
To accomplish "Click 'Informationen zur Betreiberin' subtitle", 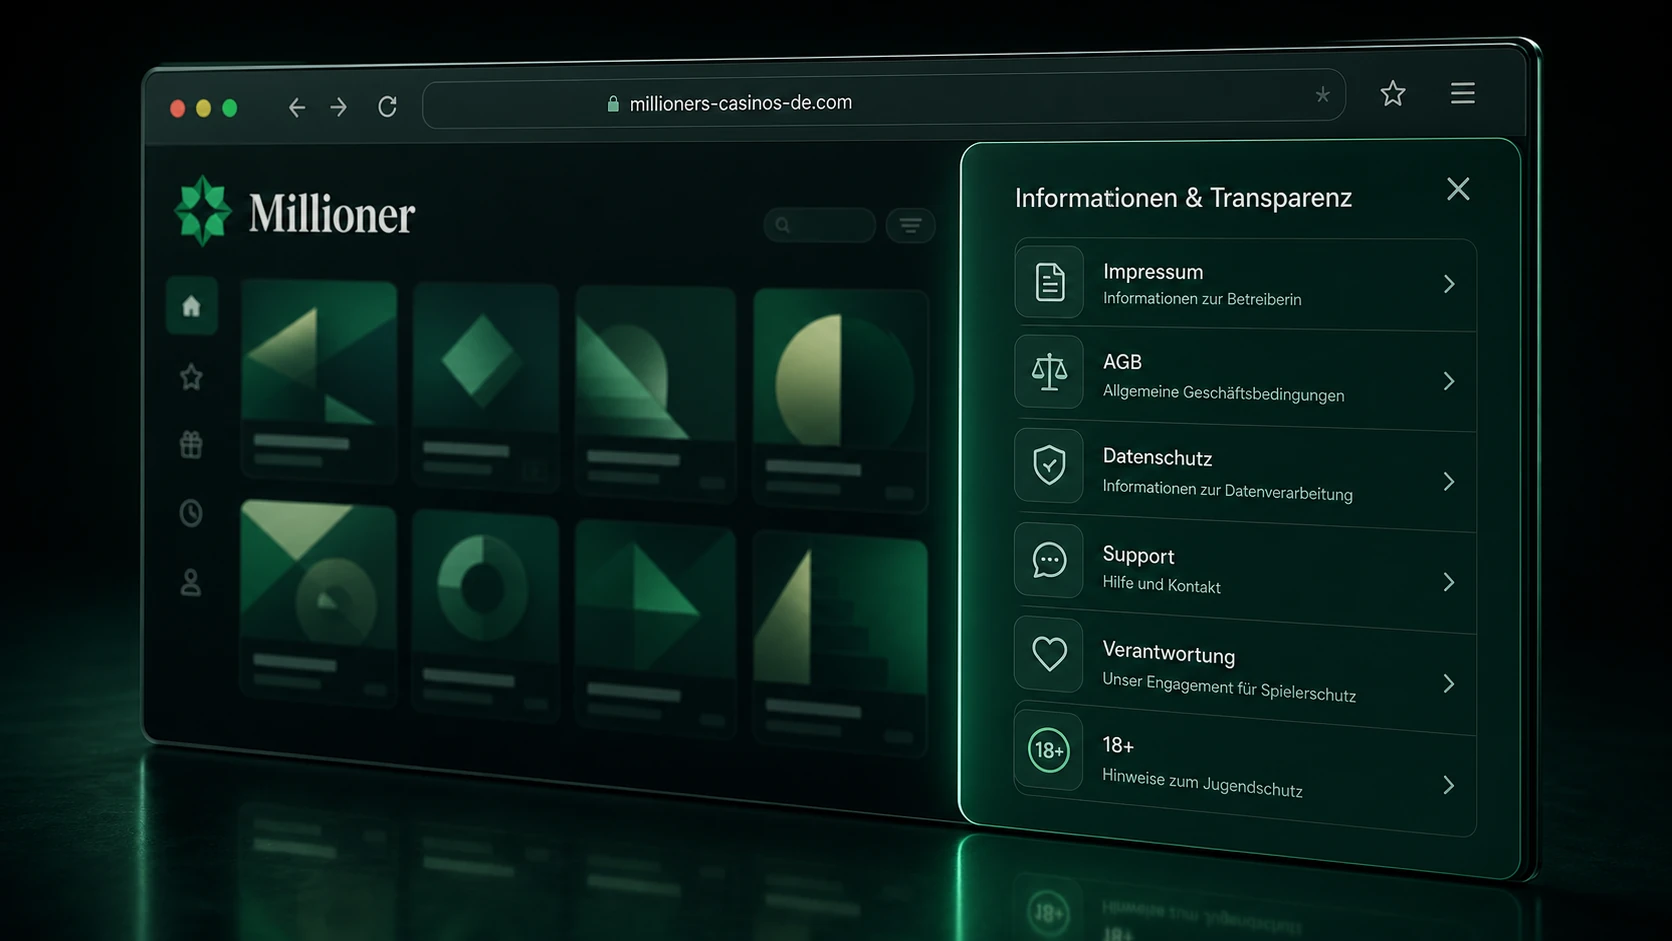I will point(1202,299).
